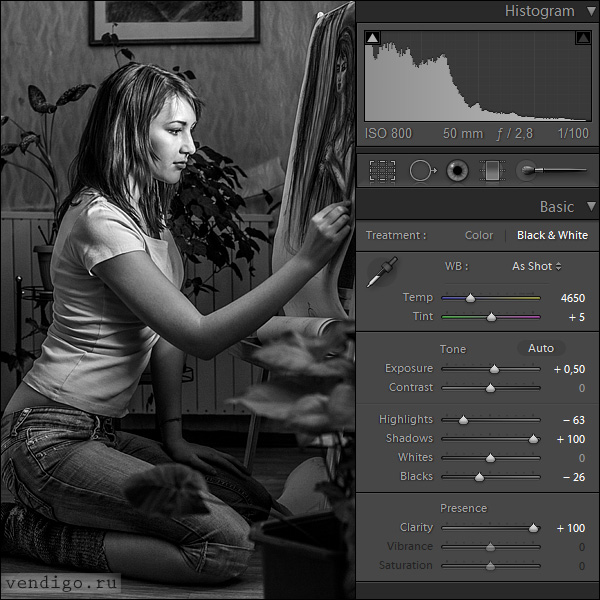The image size is (600, 600).
Task: Click the Shadows slider handle
Action: (533, 439)
